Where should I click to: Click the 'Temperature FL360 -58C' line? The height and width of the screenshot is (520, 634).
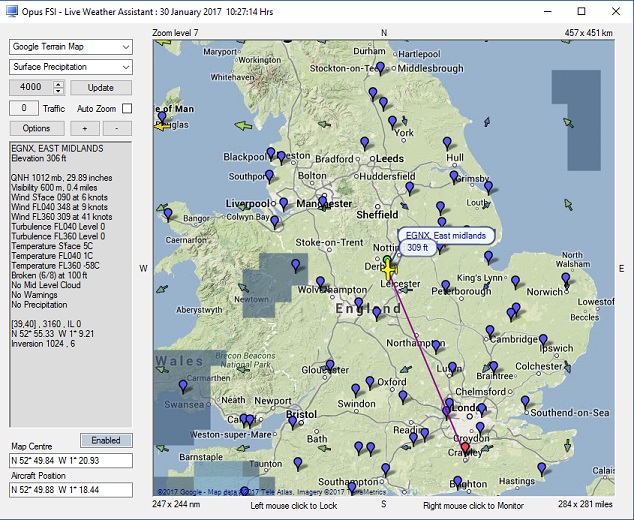pos(55,266)
